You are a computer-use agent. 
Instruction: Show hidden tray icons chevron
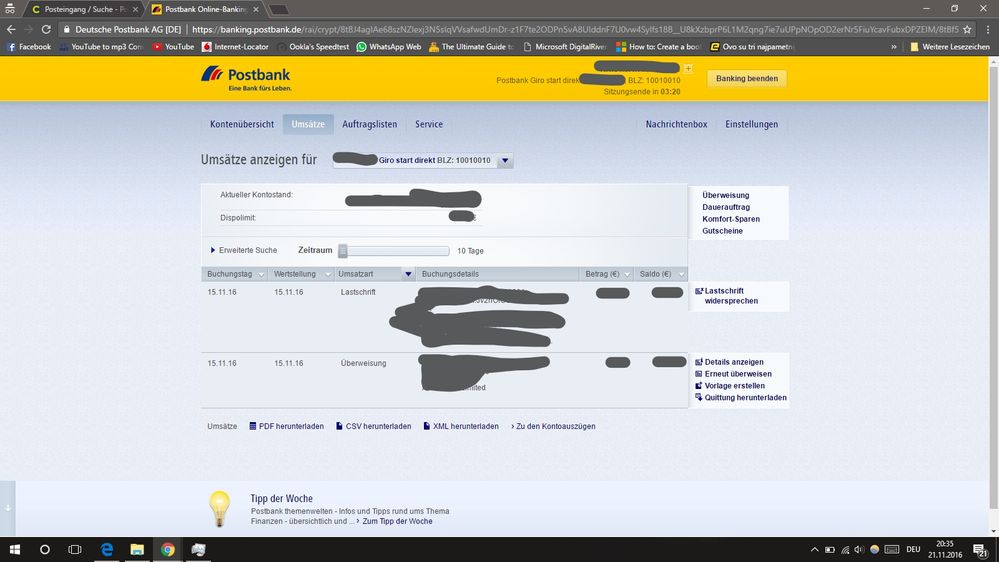click(814, 549)
